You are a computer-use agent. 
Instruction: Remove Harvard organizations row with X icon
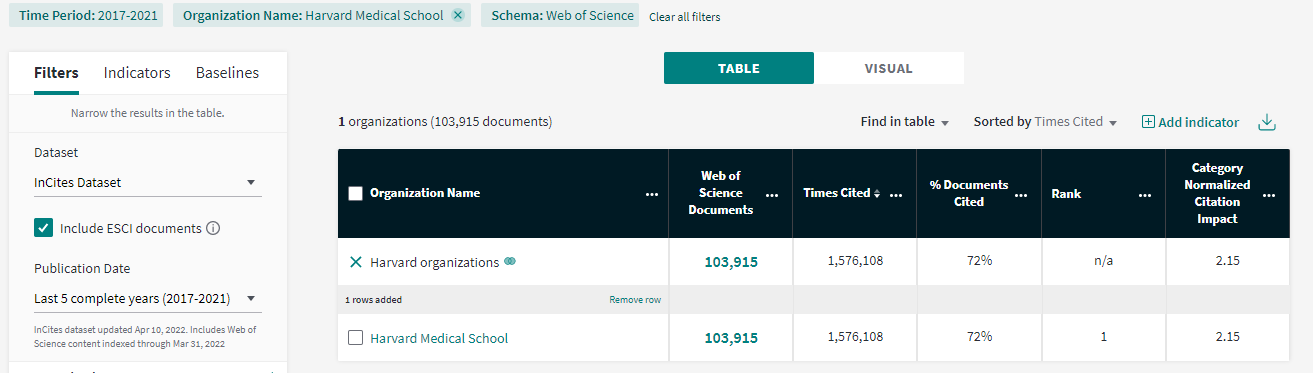(355, 262)
